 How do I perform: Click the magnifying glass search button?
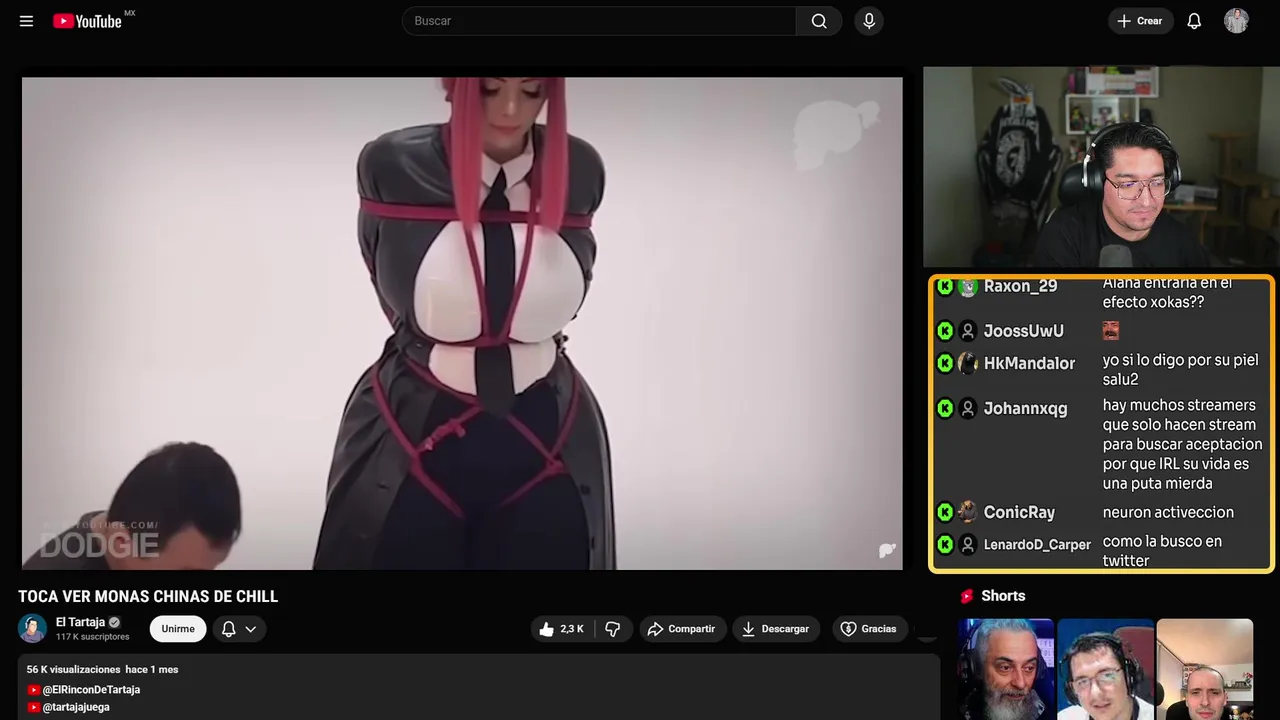[819, 21]
